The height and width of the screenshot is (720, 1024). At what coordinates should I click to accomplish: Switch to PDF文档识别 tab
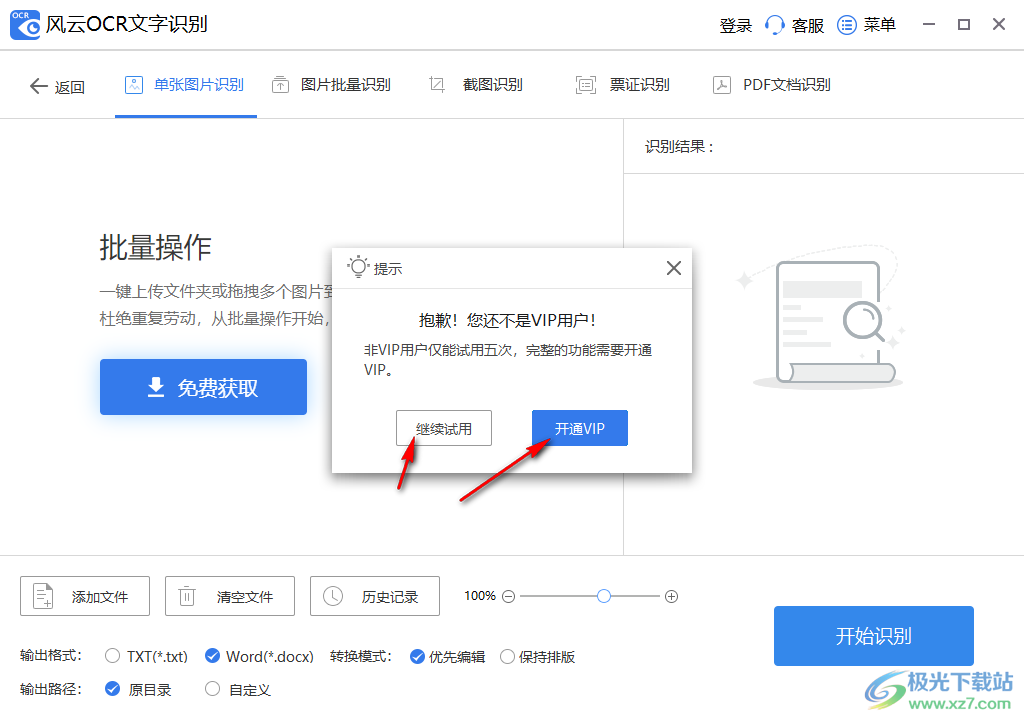pyautogui.click(x=772, y=85)
